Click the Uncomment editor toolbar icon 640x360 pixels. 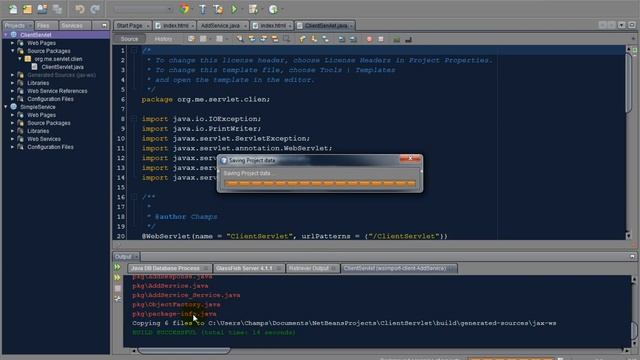(x=408, y=39)
